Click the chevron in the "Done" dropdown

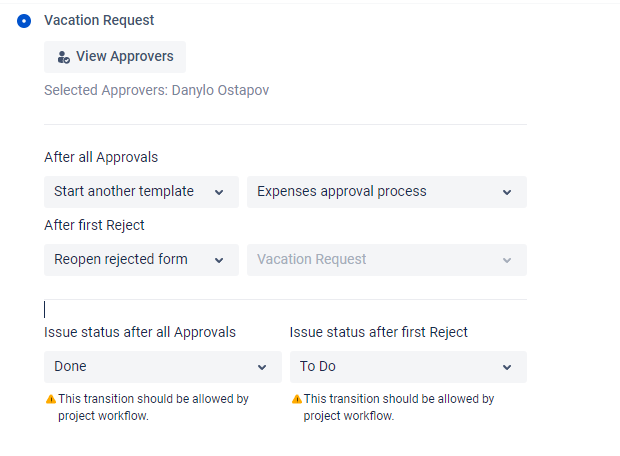pyautogui.click(x=262, y=367)
